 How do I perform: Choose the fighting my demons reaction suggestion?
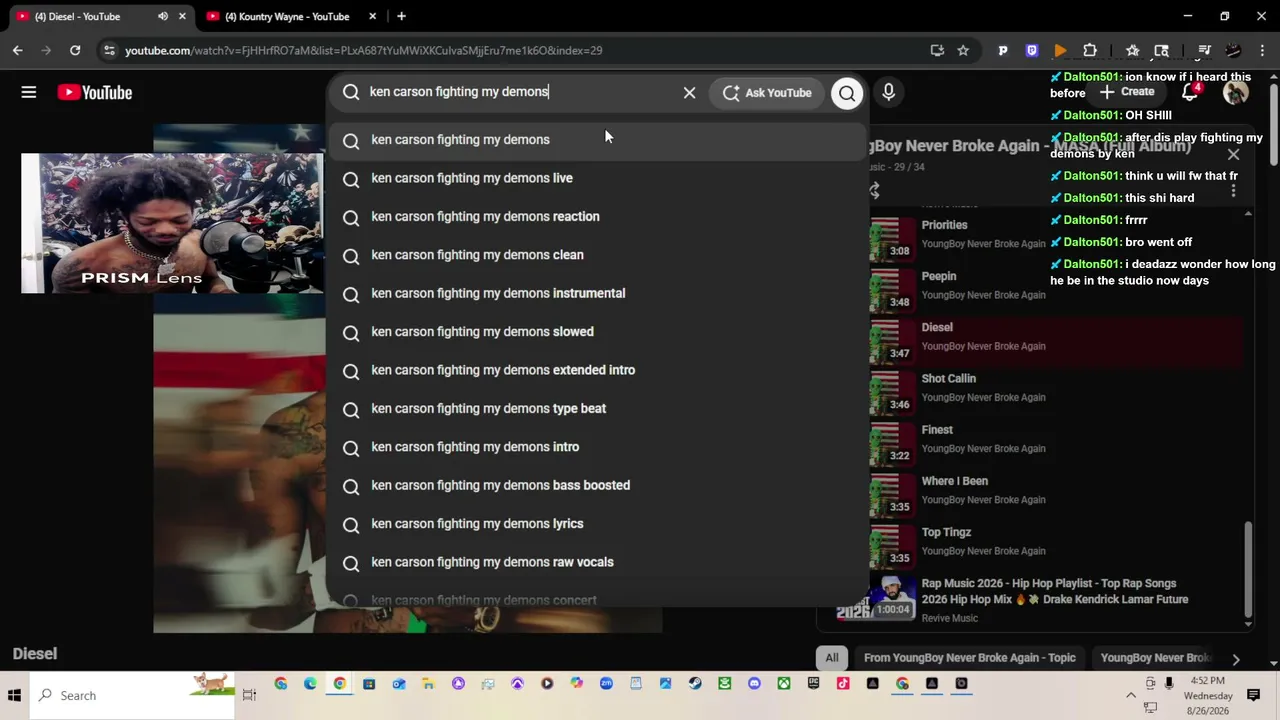tap(597, 217)
